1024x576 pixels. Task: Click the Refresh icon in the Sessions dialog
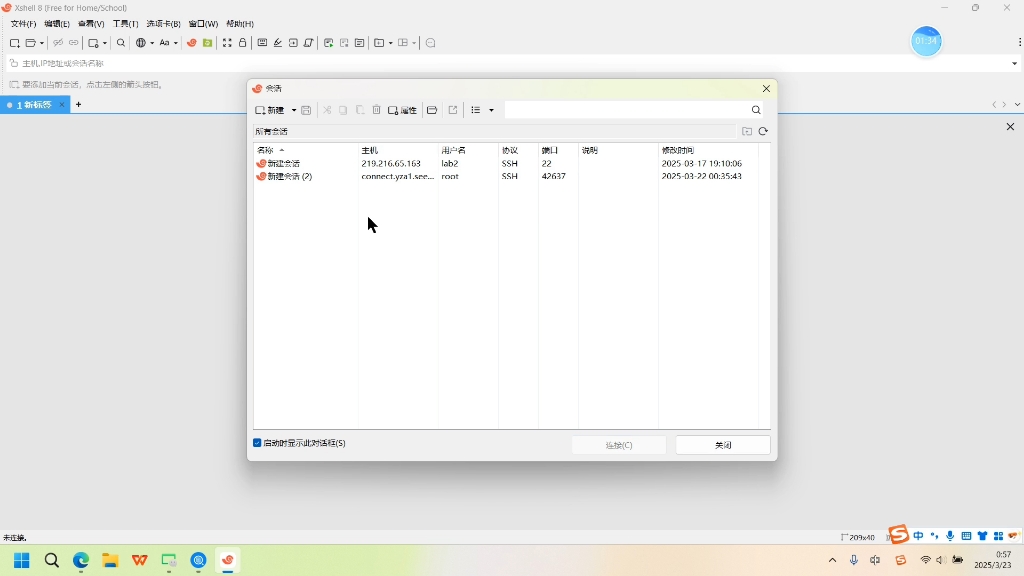763,131
